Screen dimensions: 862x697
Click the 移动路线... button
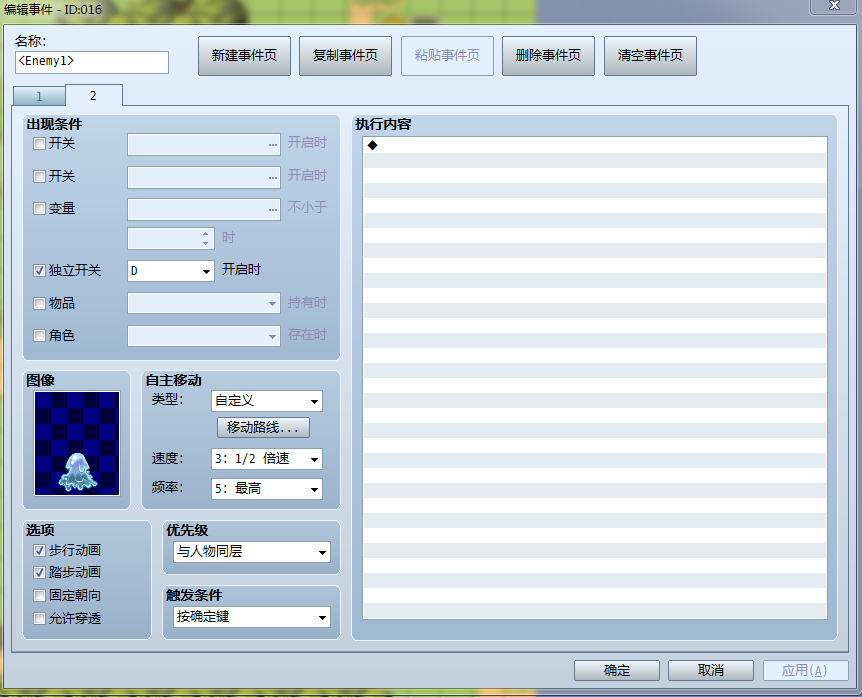point(263,428)
